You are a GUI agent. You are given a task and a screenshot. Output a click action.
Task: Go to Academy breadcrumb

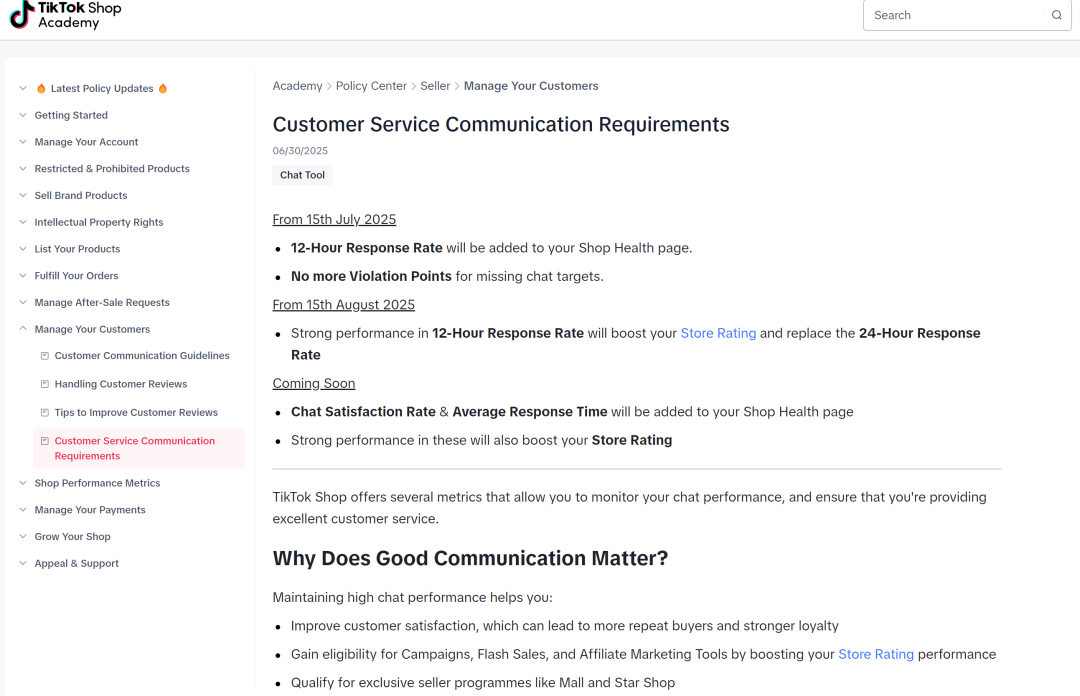(297, 86)
